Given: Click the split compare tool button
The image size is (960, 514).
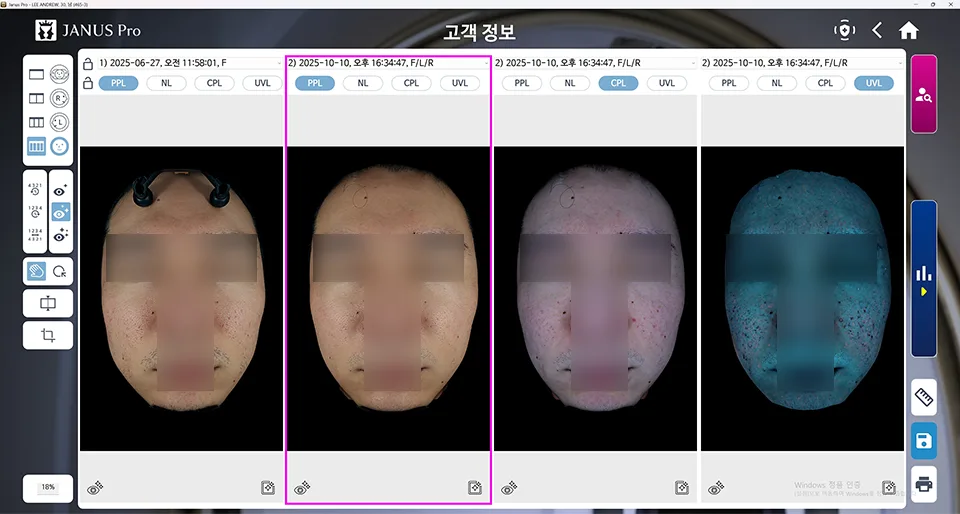Looking at the screenshot, I should click(48, 304).
